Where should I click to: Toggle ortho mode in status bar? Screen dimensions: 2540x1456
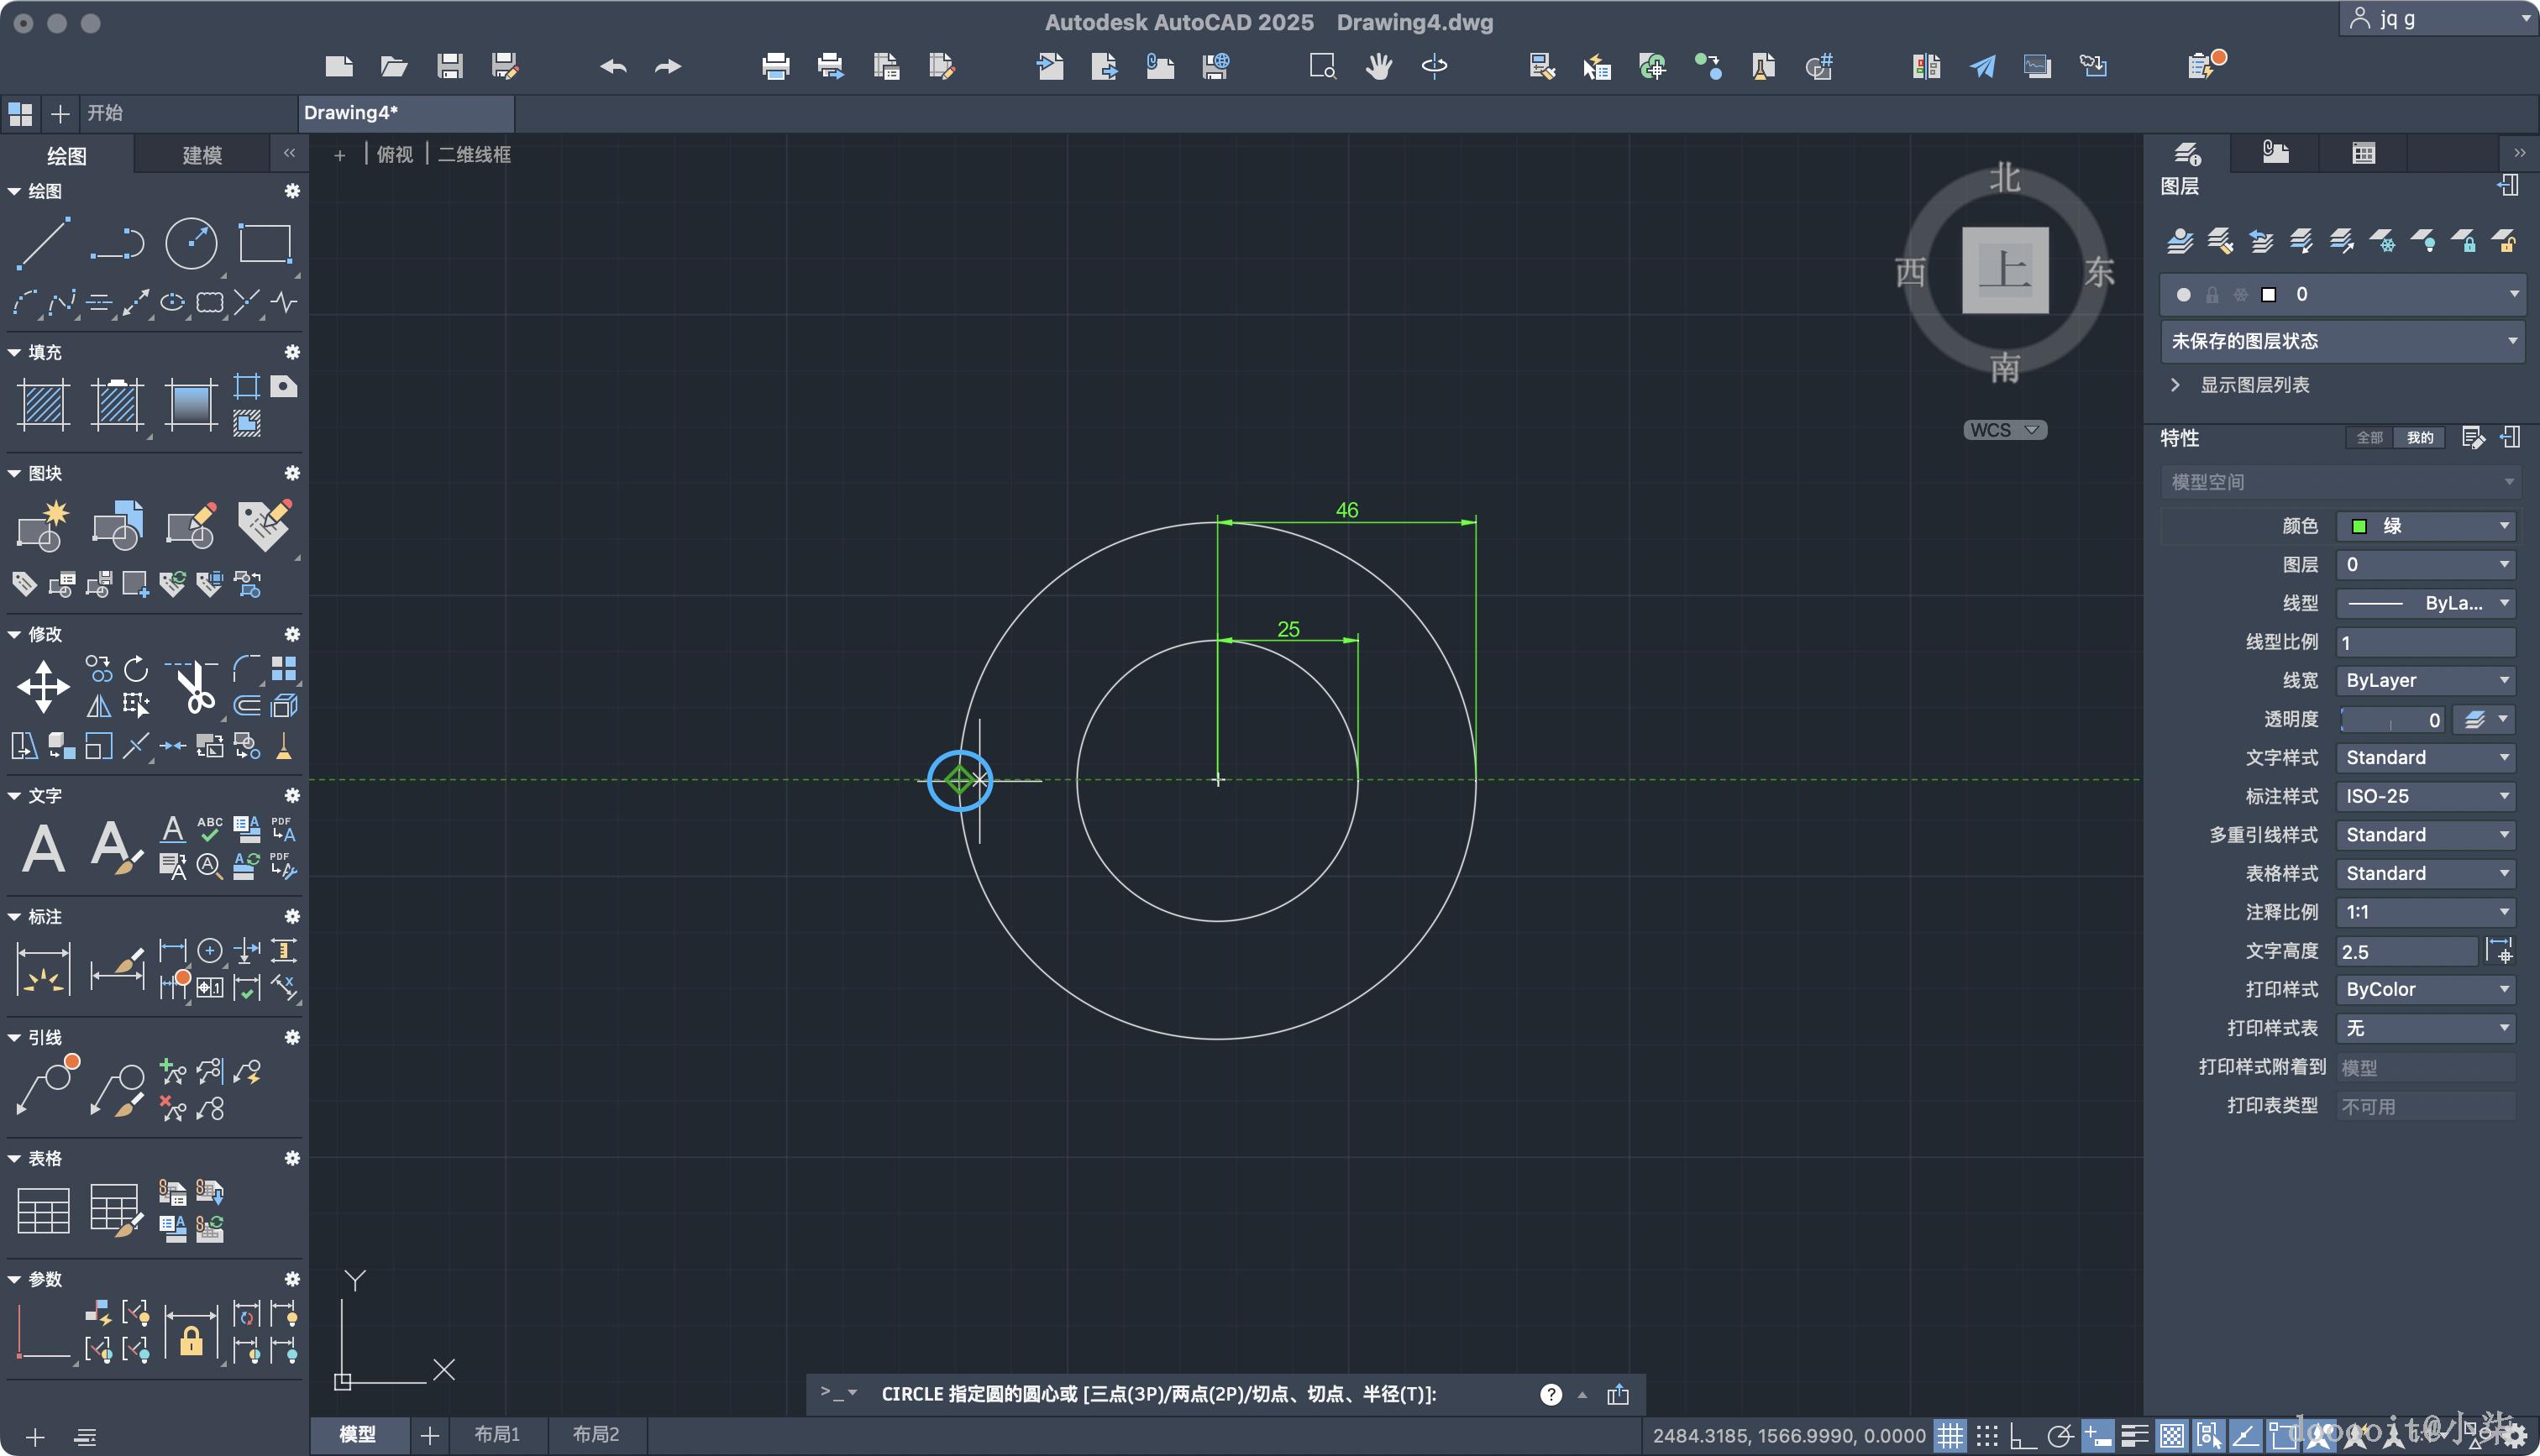2022,1437
